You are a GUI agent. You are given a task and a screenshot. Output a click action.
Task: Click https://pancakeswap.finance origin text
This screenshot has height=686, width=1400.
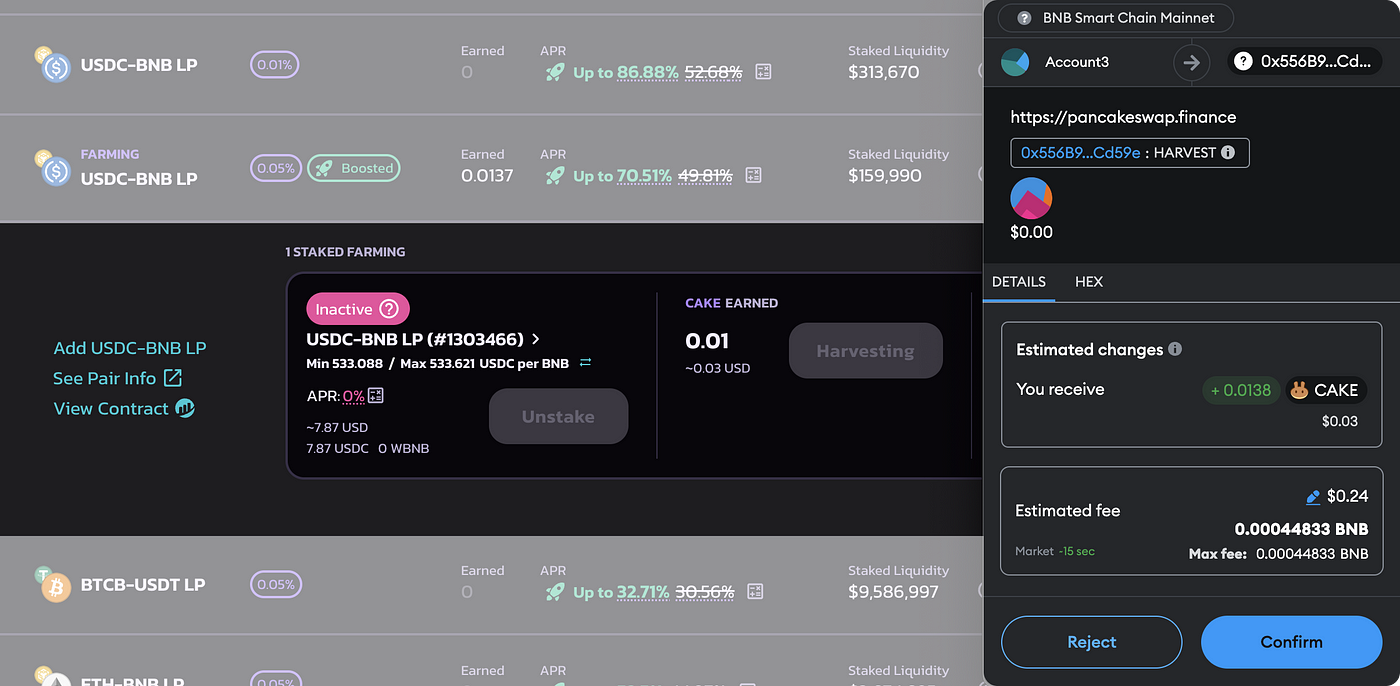click(1123, 117)
